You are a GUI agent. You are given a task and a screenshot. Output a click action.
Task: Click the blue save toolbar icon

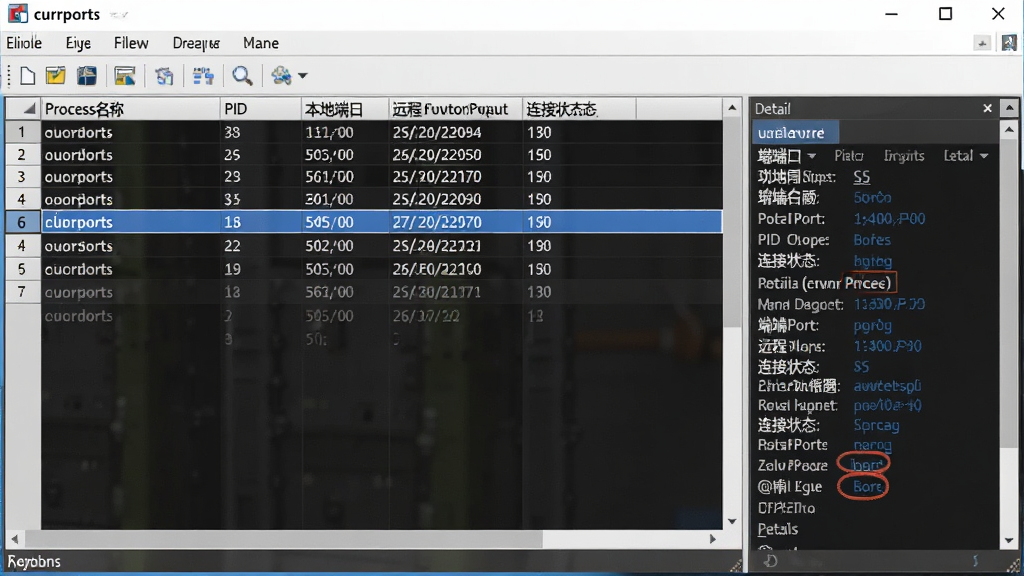(x=86, y=76)
